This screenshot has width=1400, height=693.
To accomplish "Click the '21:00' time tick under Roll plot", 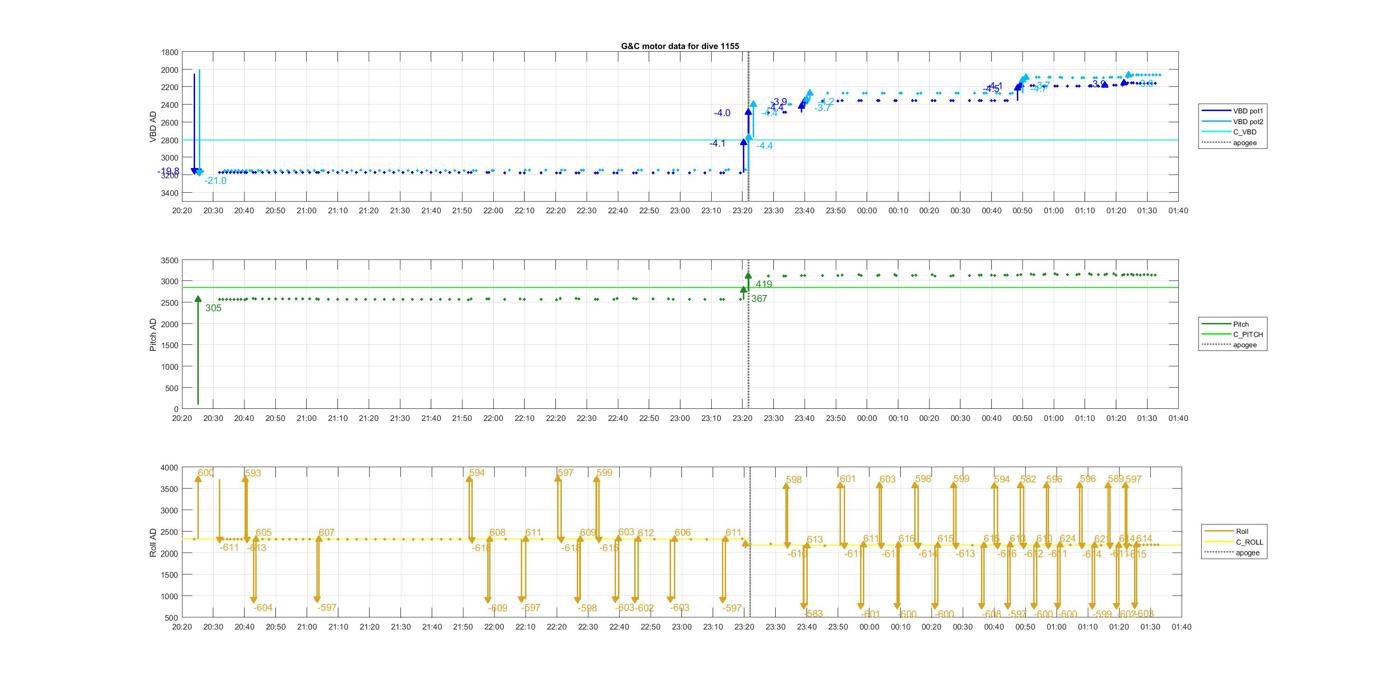I will (306, 627).
